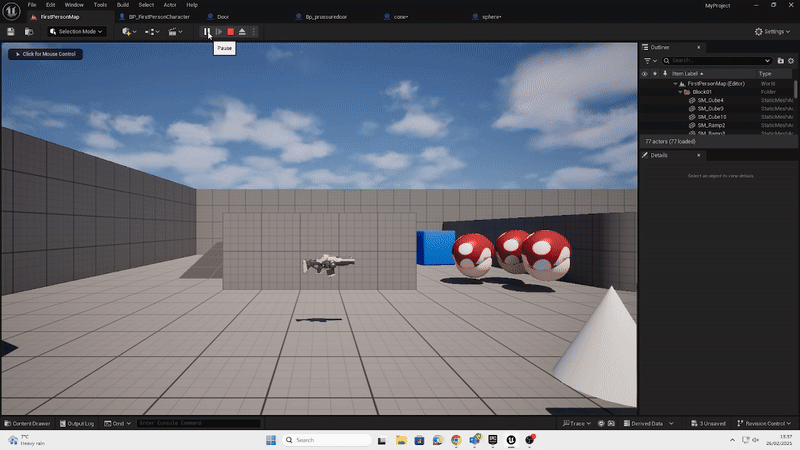Open File Explorer from the taskbar
This screenshot has height=450, width=800.
click(x=401, y=440)
